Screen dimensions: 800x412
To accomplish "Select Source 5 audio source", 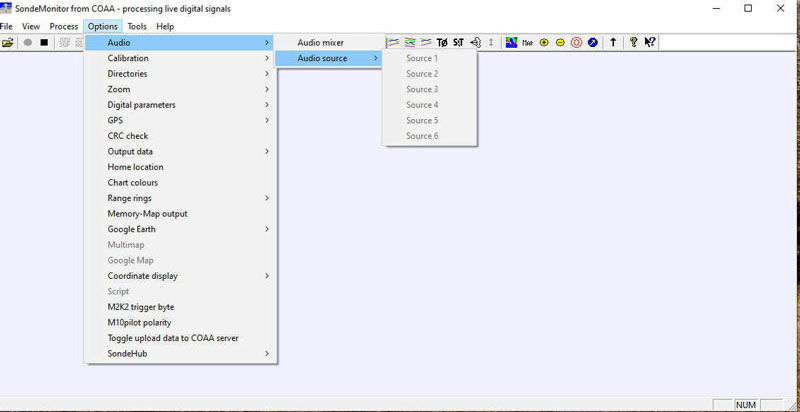I will (x=430, y=120).
